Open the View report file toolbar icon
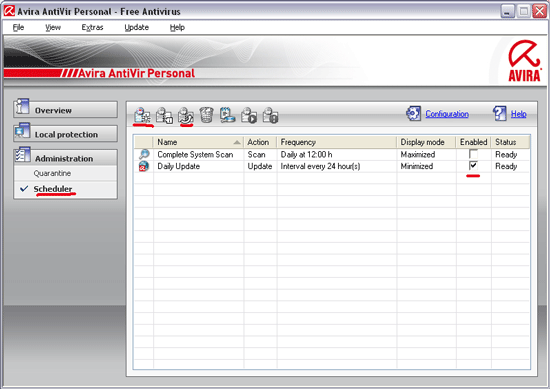The width and height of the screenshot is (550, 389). pos(227,115)
